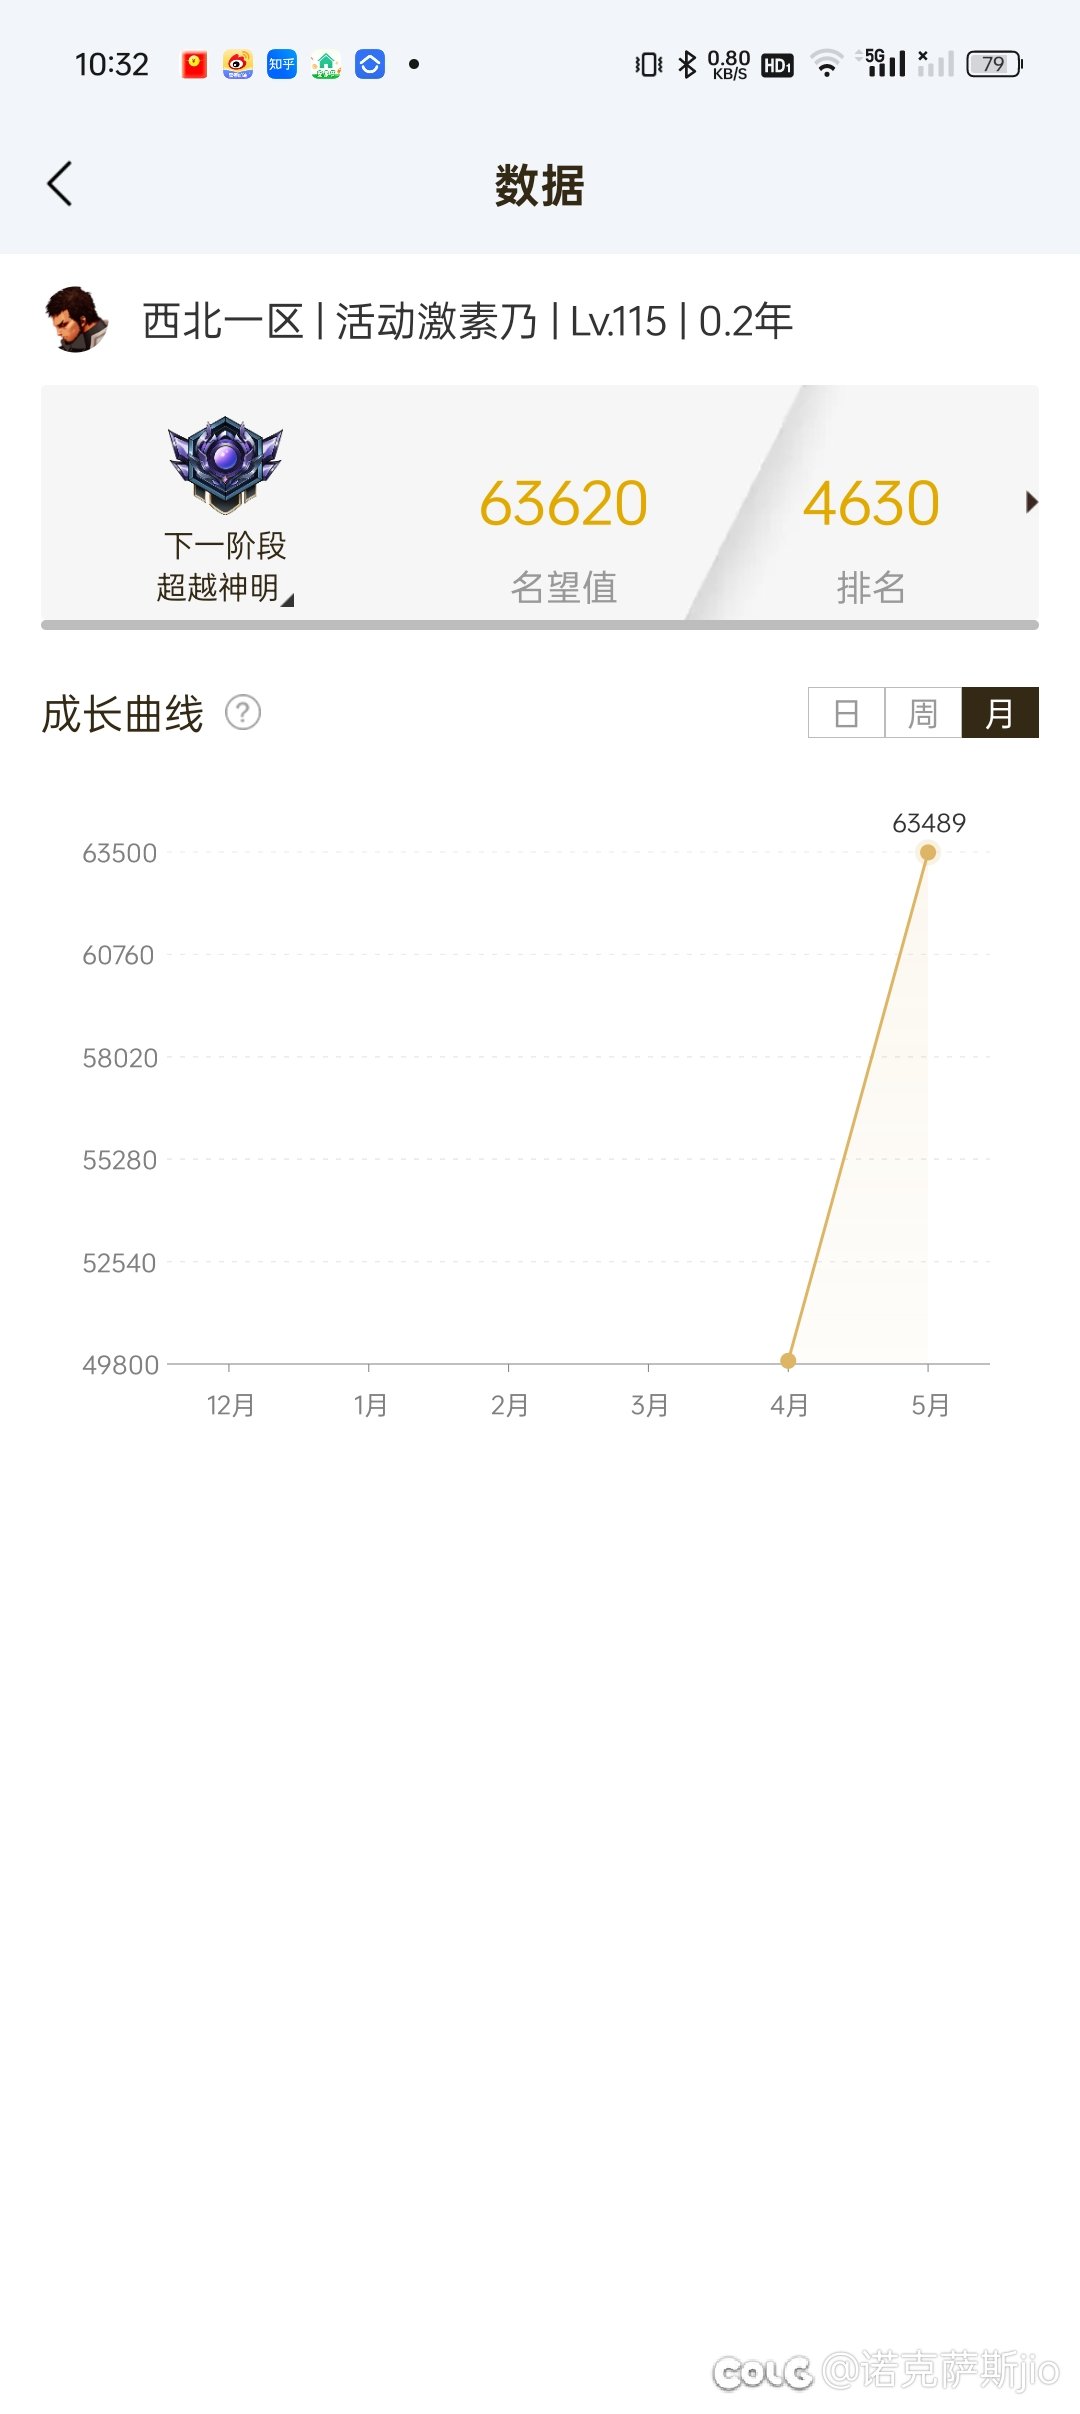The image size is (1080, 2414).
Task: Tap the character info title line
Action: [467, 322]
